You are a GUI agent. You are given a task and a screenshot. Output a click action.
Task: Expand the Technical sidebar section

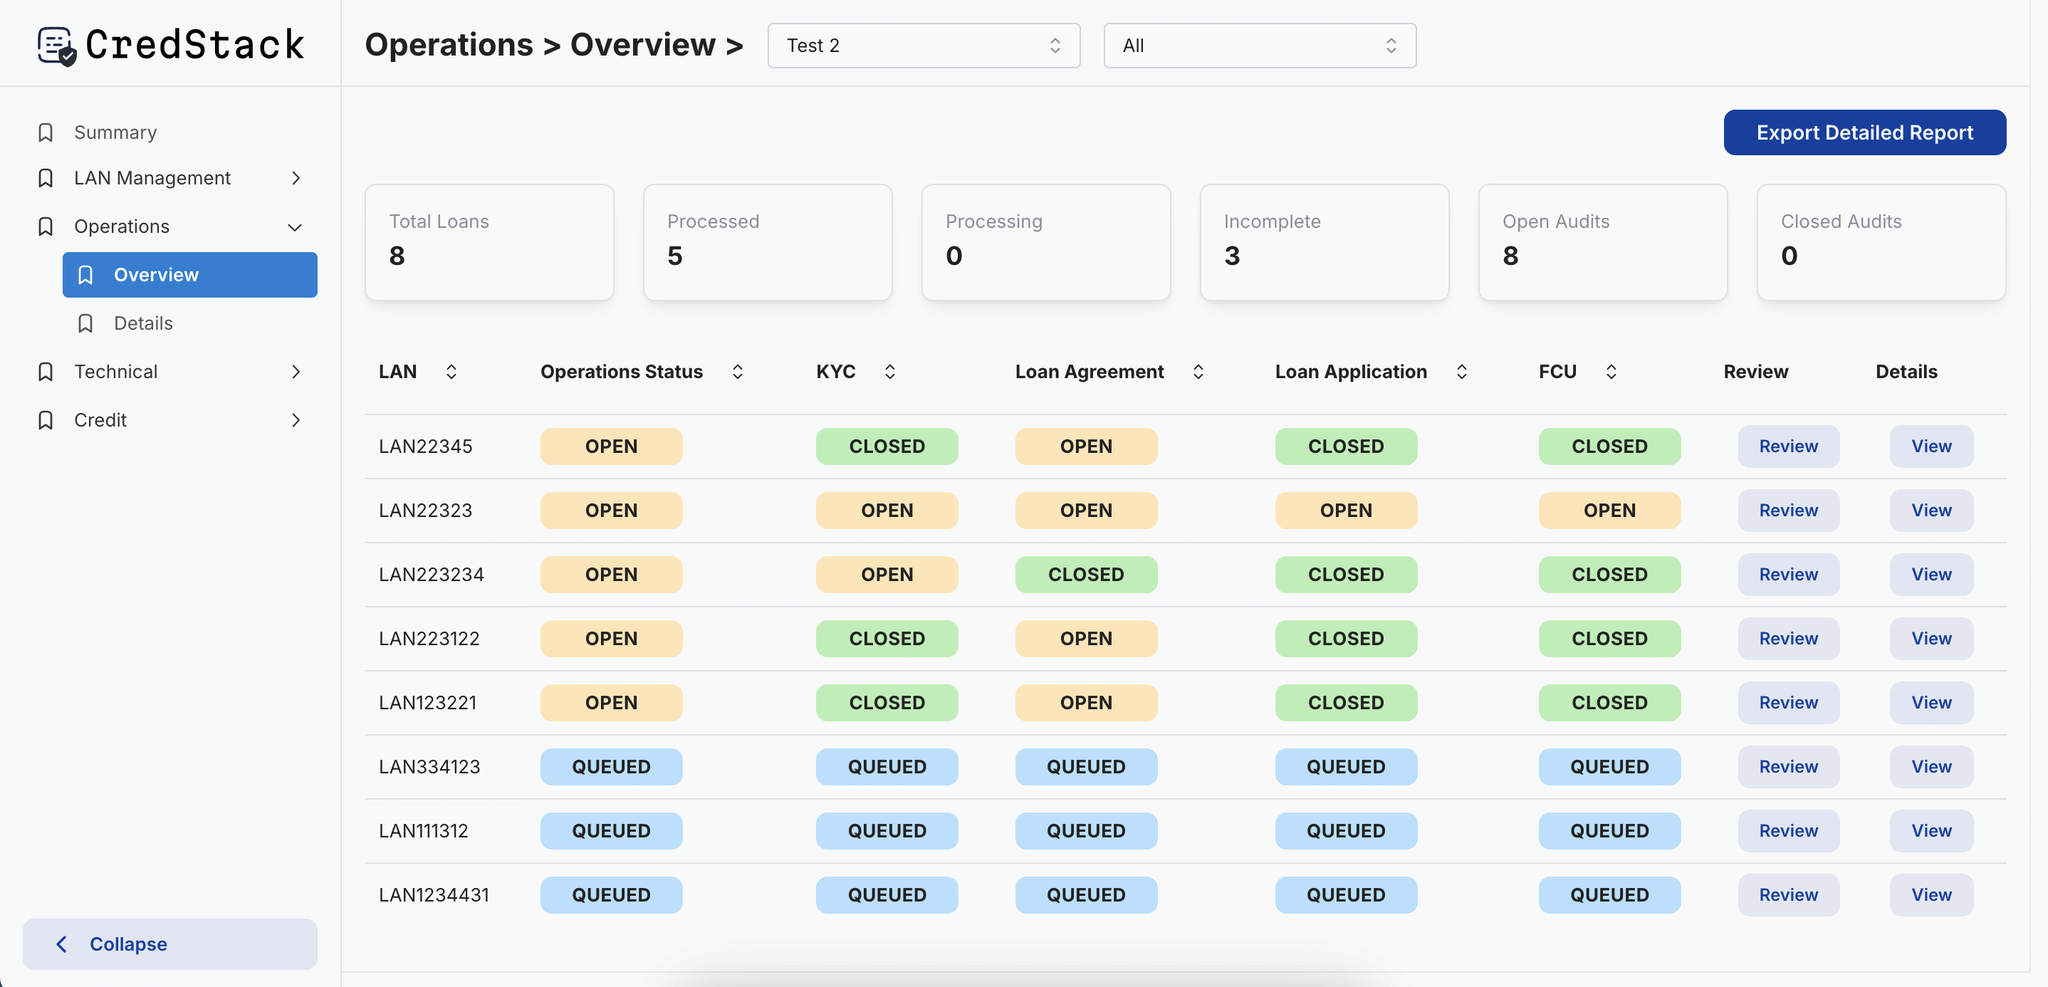click(295, 371)
